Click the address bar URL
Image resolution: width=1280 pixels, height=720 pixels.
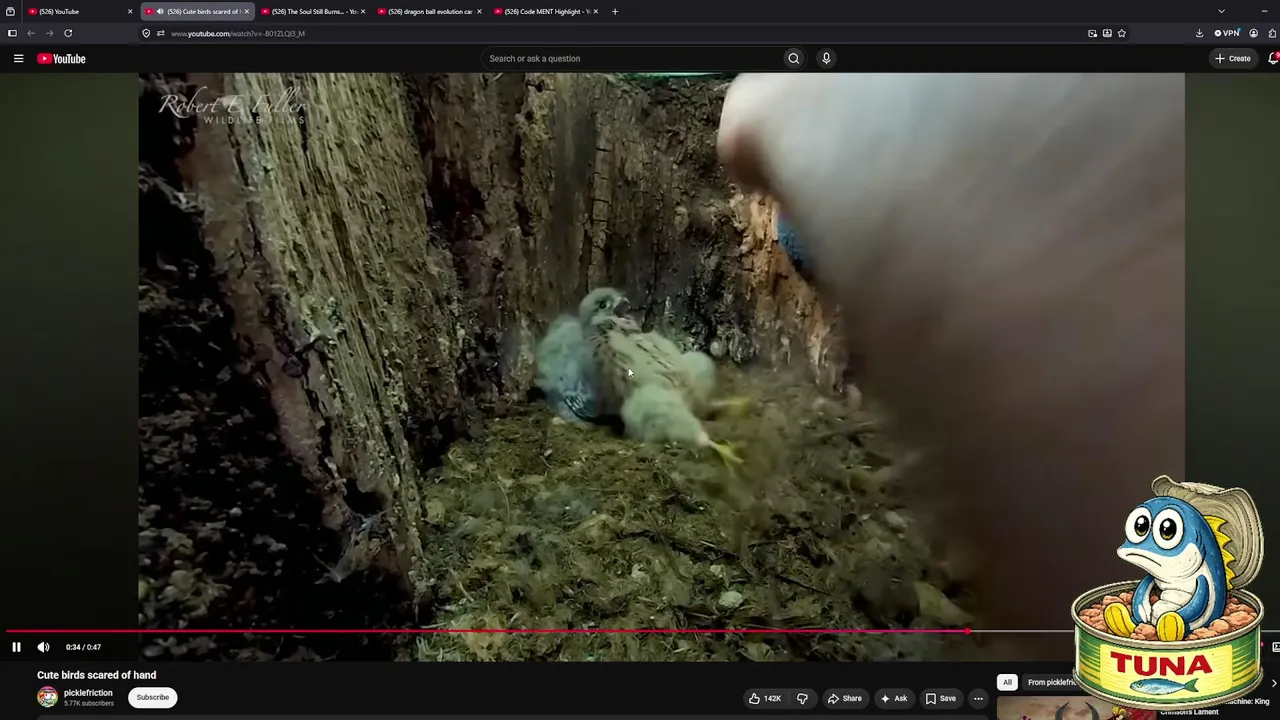[x=238, y=34]
